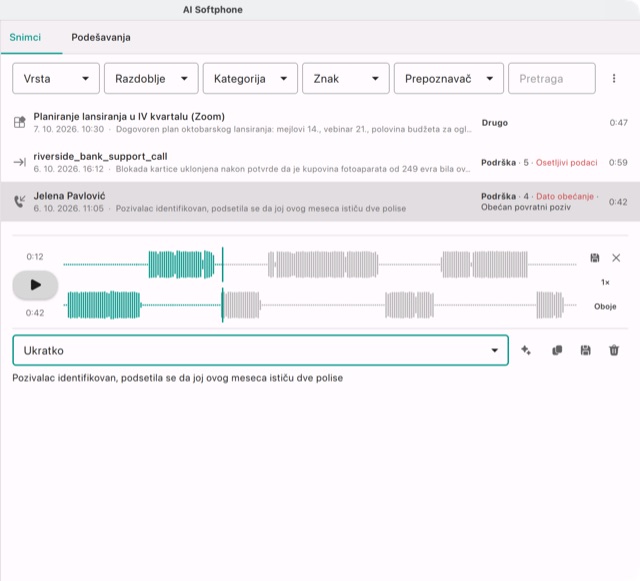Open the Kategorija filter dropdown
Screen dimensions: 640x581
(x=250, y=78)
